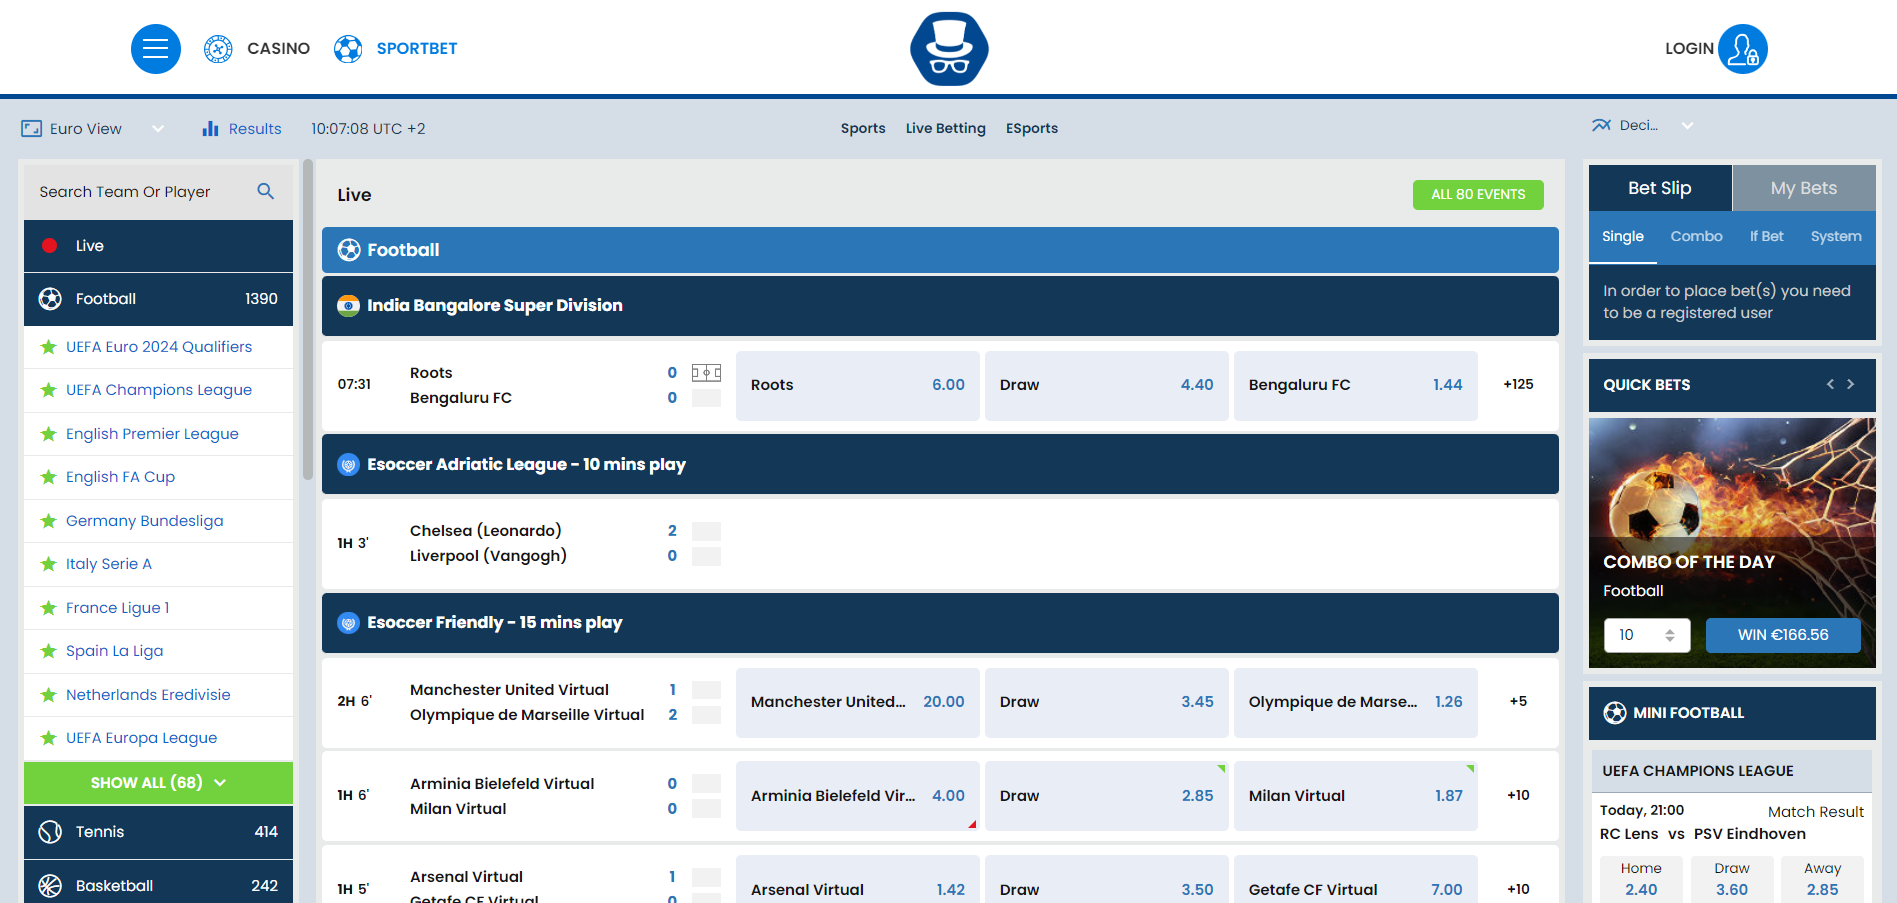Click the Search Team Or Player field
The image size is (1897, 903).
[140, 192]
